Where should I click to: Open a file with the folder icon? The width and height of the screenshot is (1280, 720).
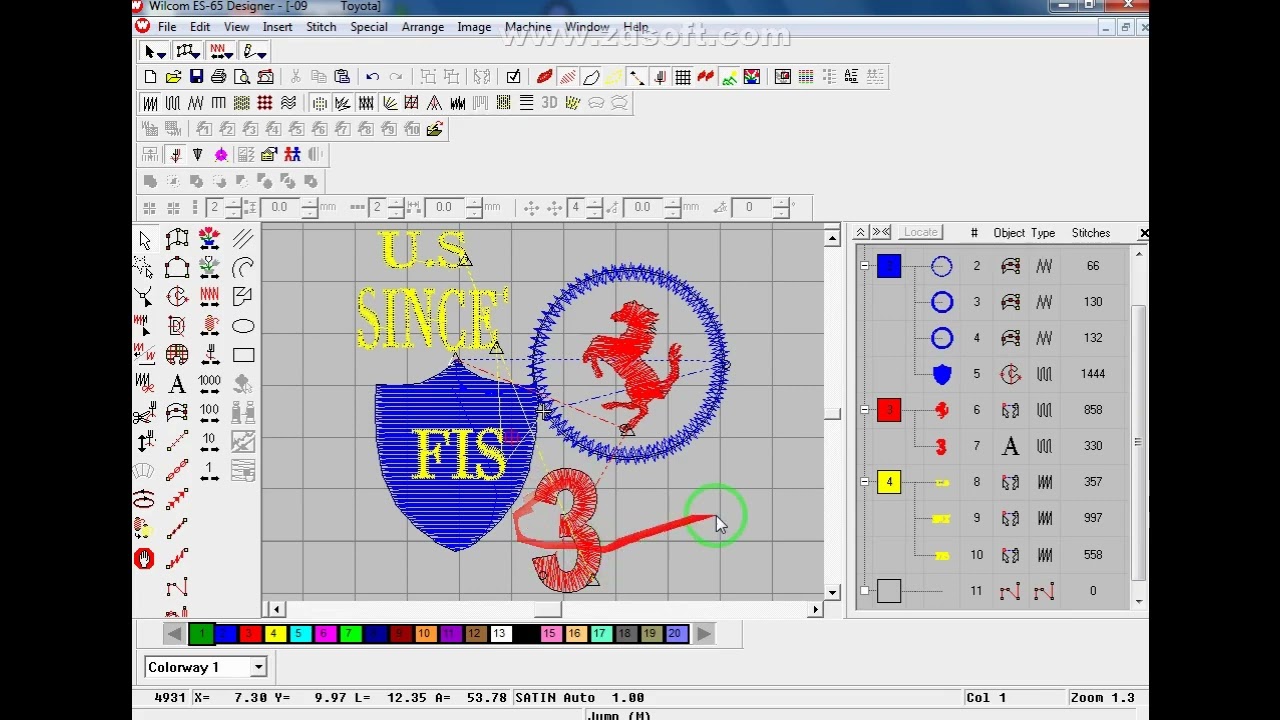pos(173,77)
